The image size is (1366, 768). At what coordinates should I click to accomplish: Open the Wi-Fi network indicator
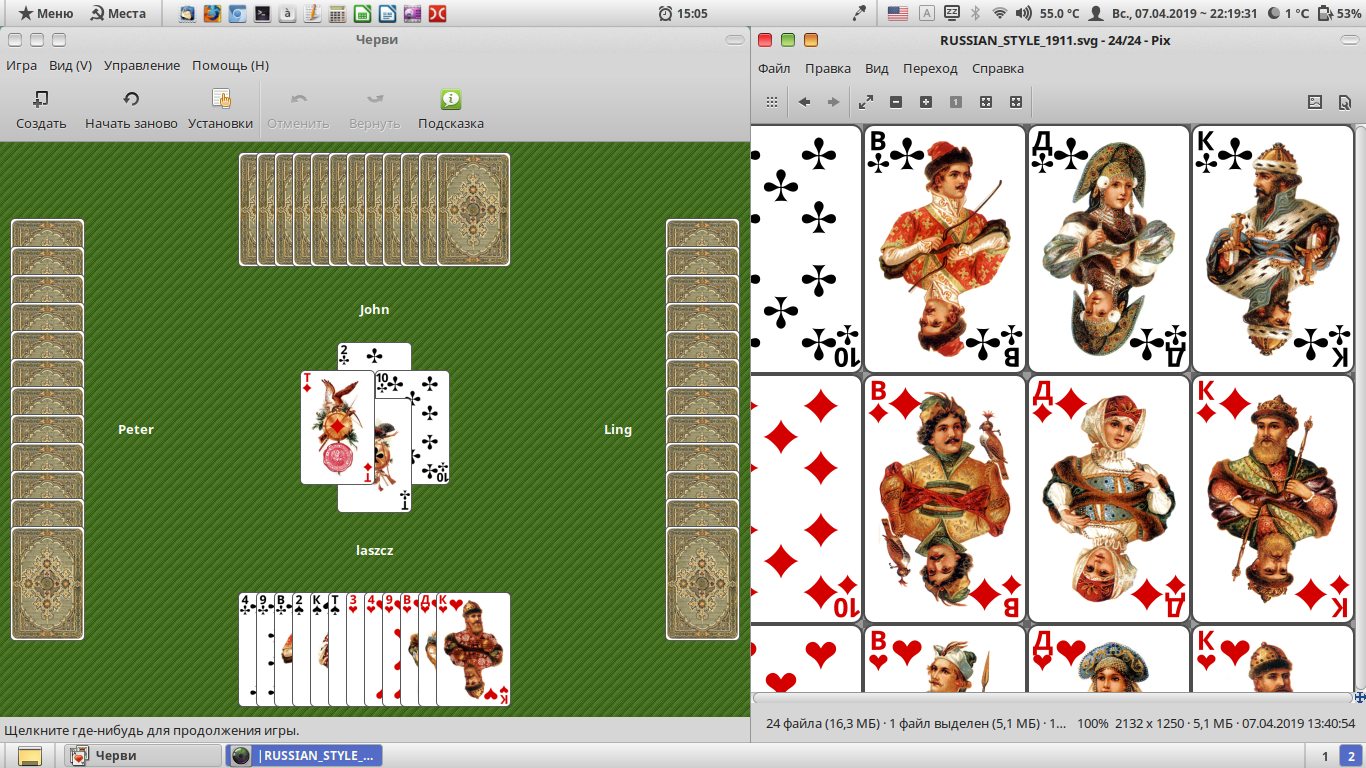tap(999, 13)
